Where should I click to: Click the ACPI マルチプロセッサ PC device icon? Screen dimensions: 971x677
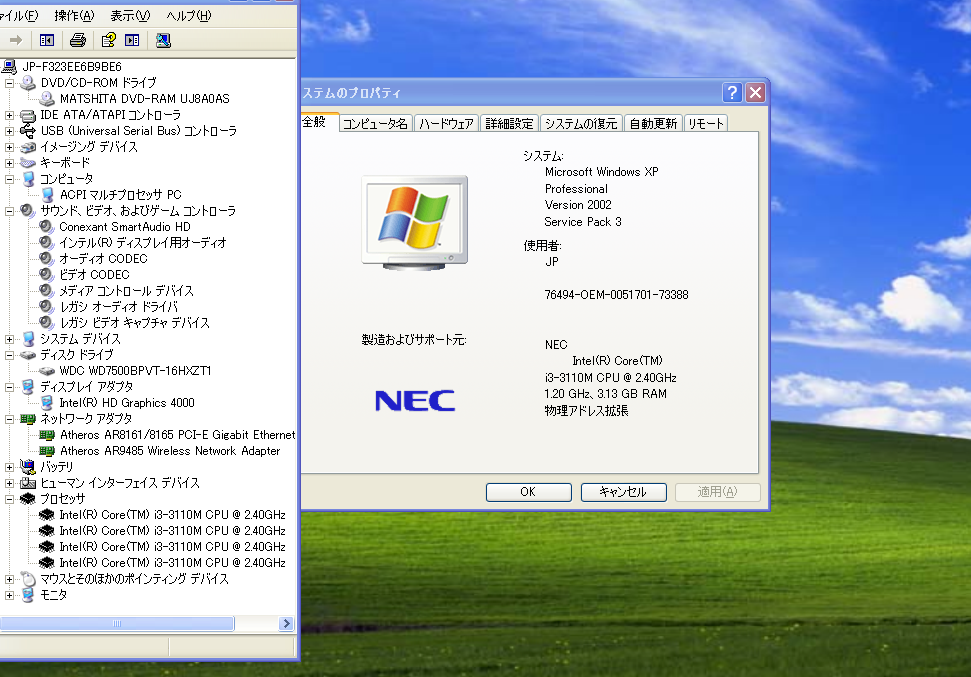(x=47, y=195)
